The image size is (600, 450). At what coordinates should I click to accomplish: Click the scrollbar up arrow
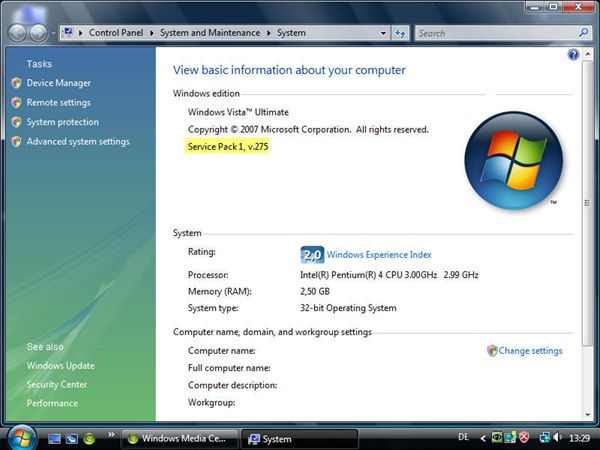click(x=587, y=54)
